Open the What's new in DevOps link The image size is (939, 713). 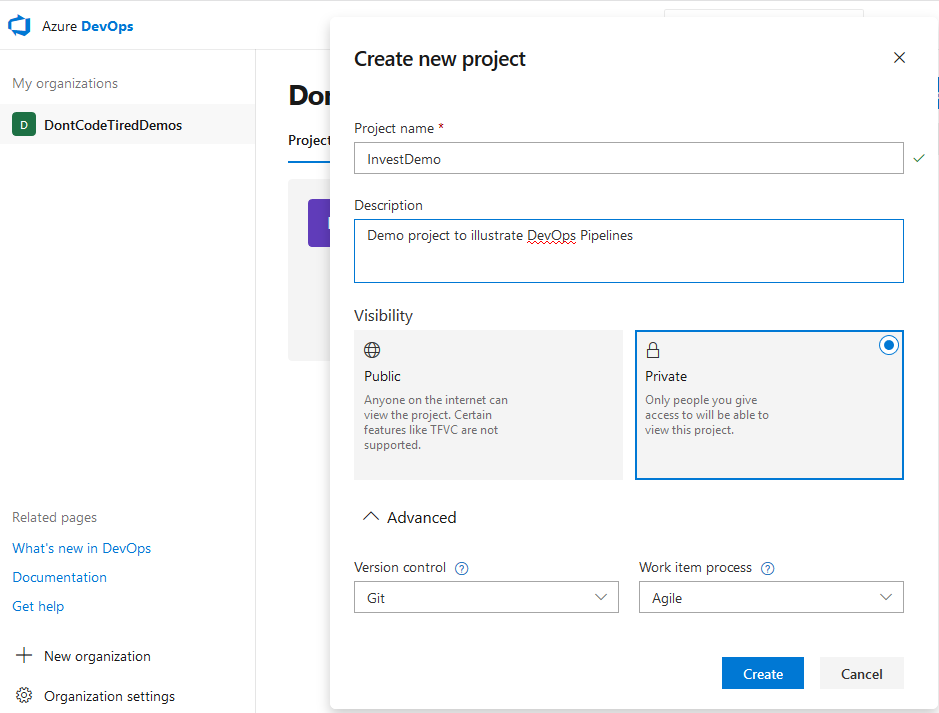(81, 548)
